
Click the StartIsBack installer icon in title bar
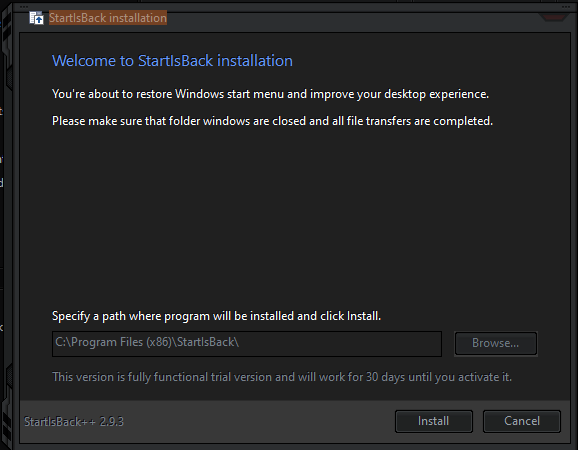click(36, 18)
